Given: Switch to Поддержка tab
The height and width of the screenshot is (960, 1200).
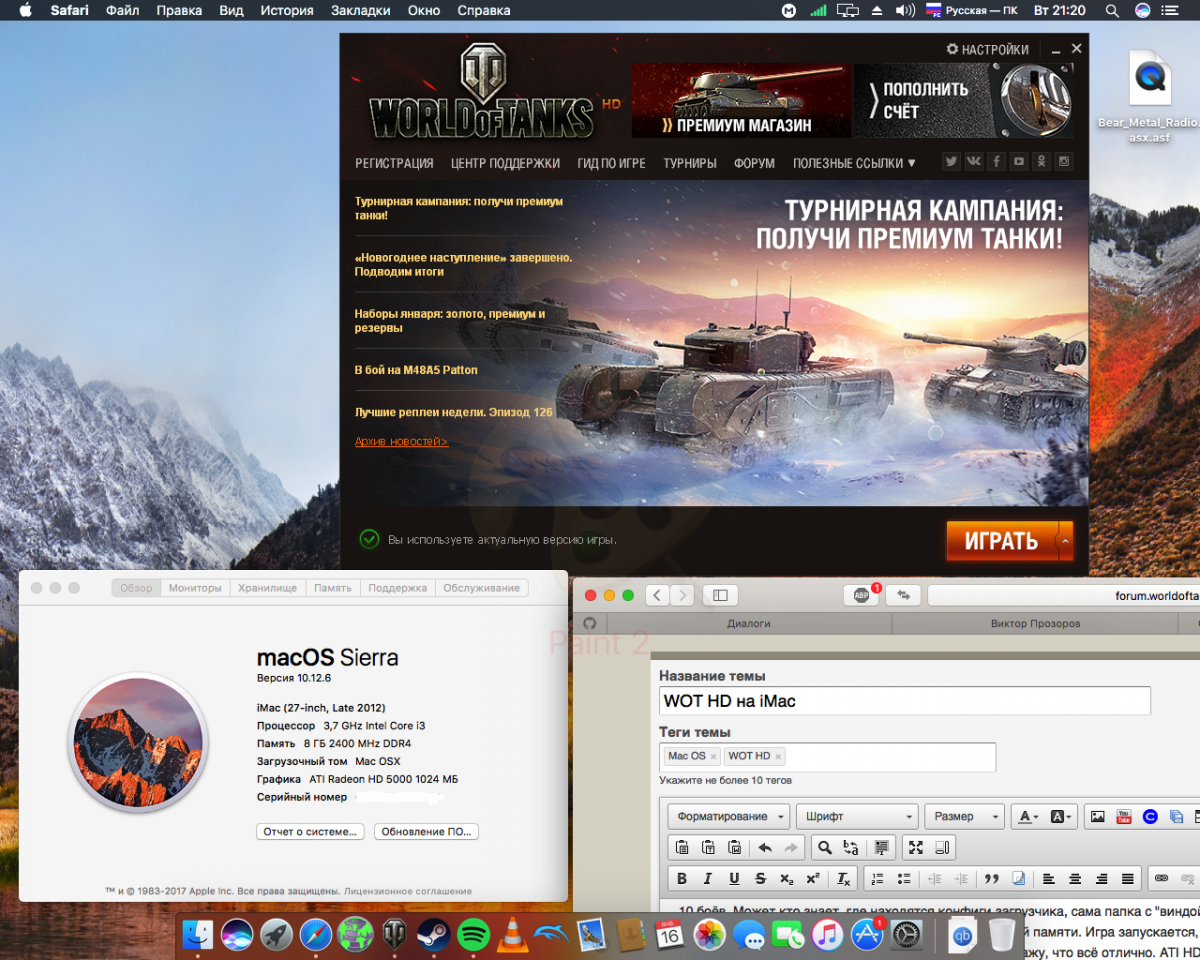Looking at the screenshot, I should [x=397, y=588].
